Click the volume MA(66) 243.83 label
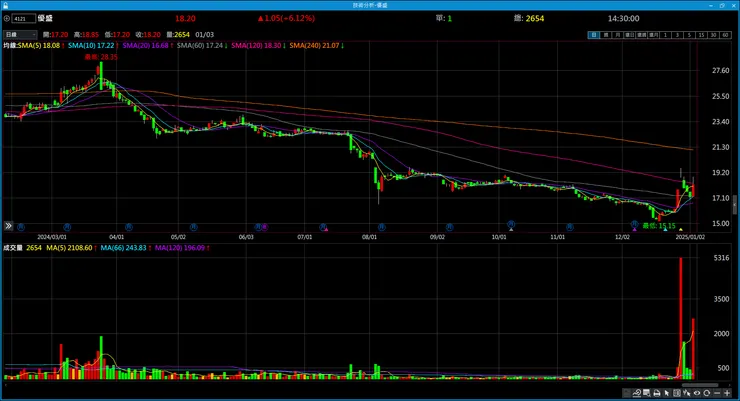 click(x=124, y=248)
